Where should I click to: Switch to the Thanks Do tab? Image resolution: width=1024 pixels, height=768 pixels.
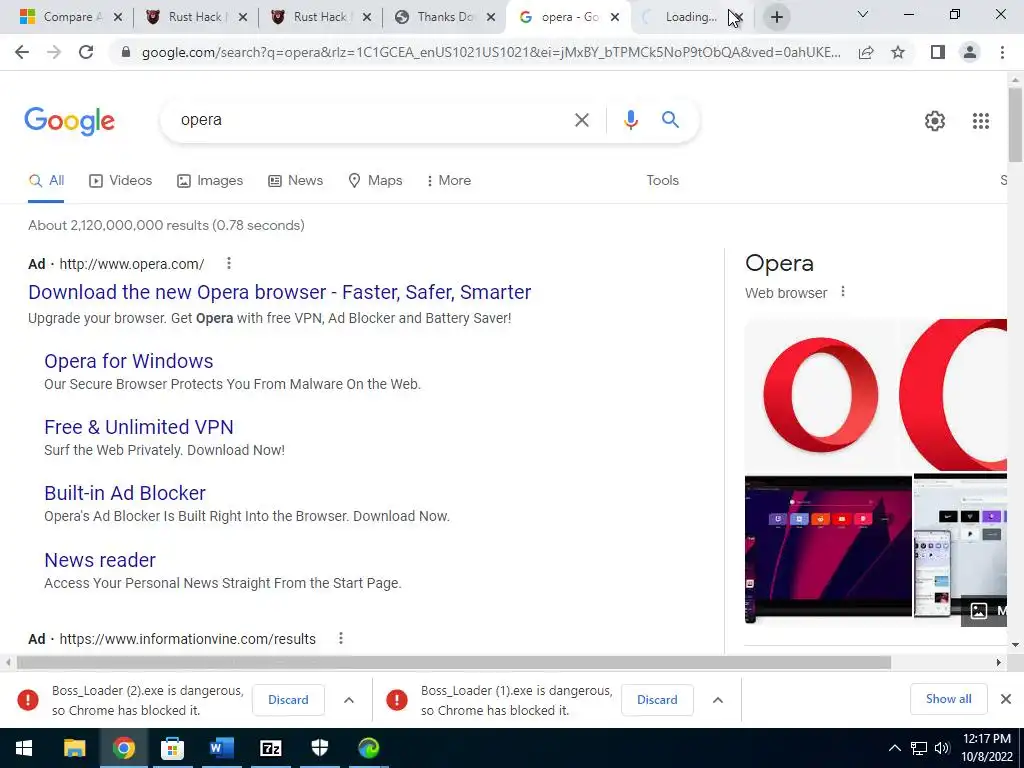point(444,17)
